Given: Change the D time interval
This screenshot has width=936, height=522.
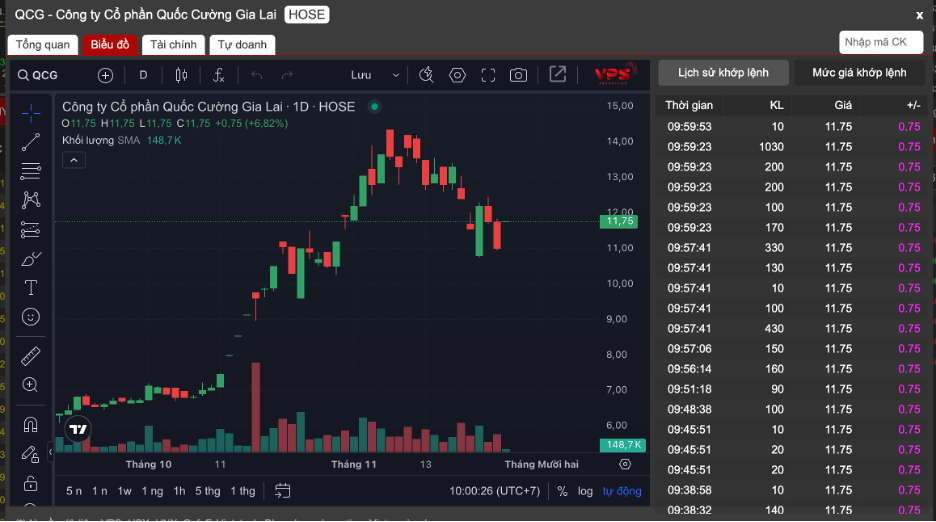Looking at the screenshot, I should [143, 75].
